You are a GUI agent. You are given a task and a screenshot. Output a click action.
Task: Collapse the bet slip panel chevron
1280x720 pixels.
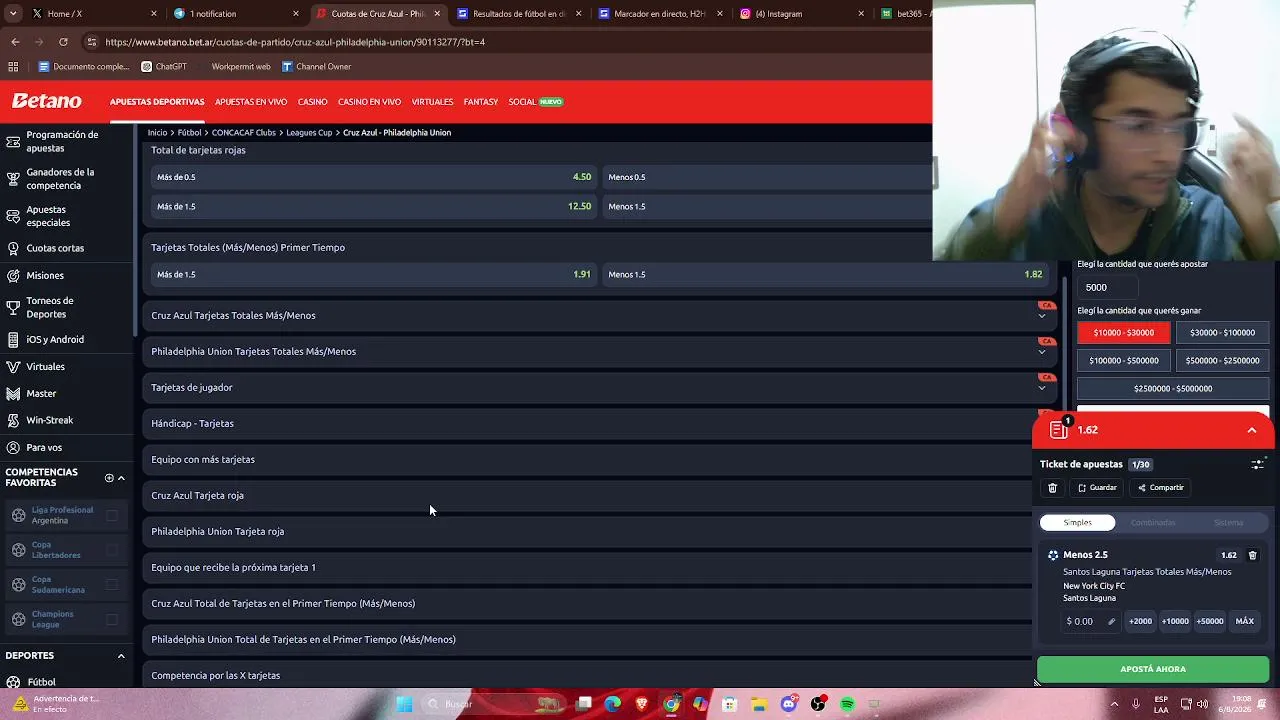(1251, 430)
